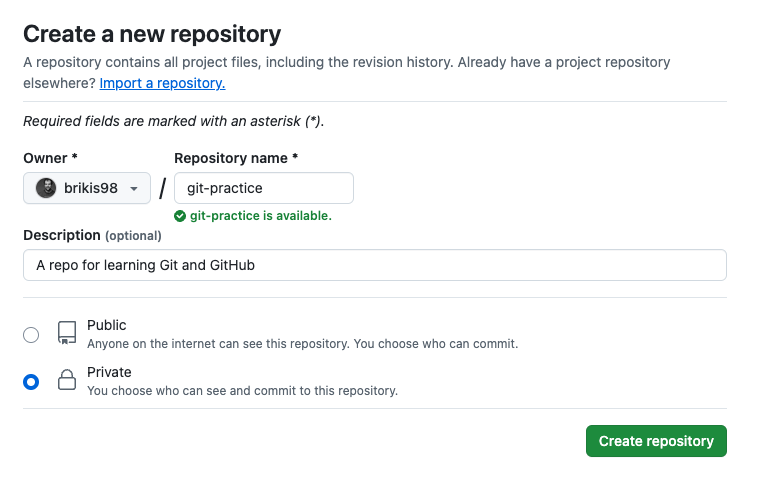
Task: Click the required fields asterisk note
Action: click(173, 121)
